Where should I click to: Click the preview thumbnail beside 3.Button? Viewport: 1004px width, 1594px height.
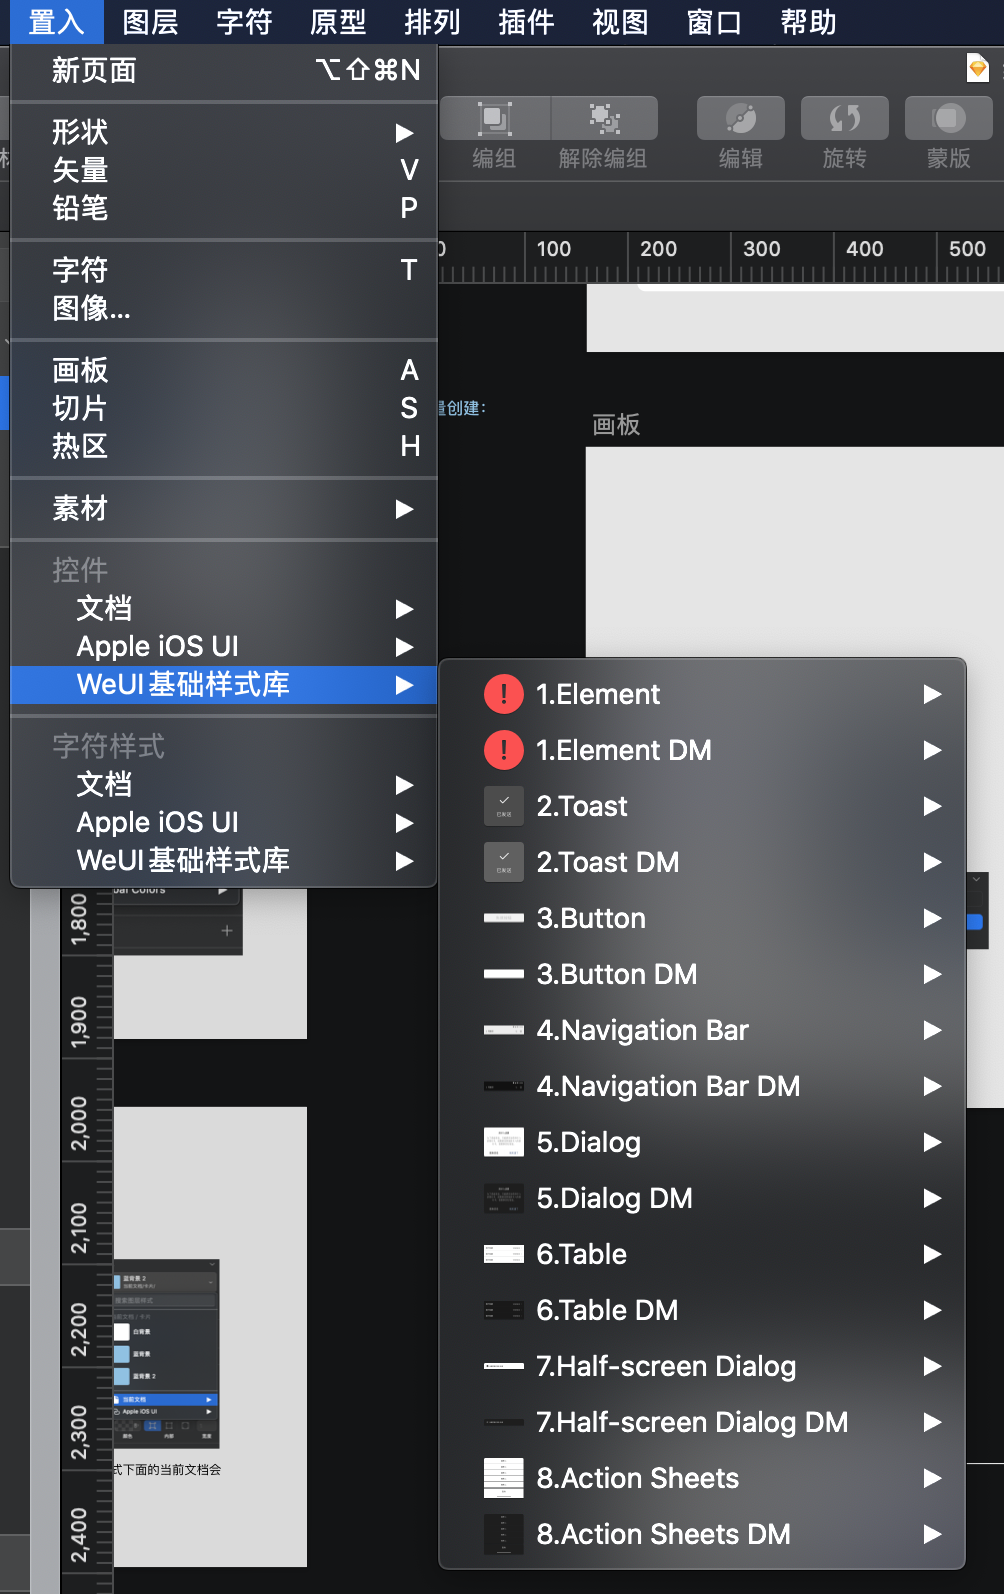click(504, 918)
